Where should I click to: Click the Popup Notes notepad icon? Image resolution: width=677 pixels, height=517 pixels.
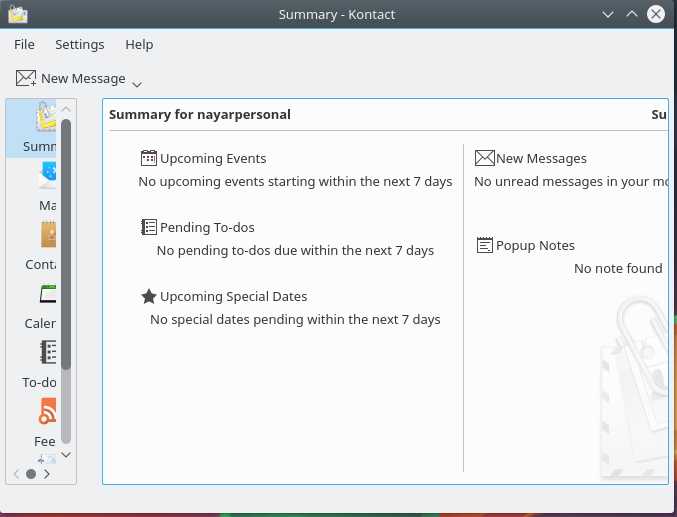pos(484,245)
